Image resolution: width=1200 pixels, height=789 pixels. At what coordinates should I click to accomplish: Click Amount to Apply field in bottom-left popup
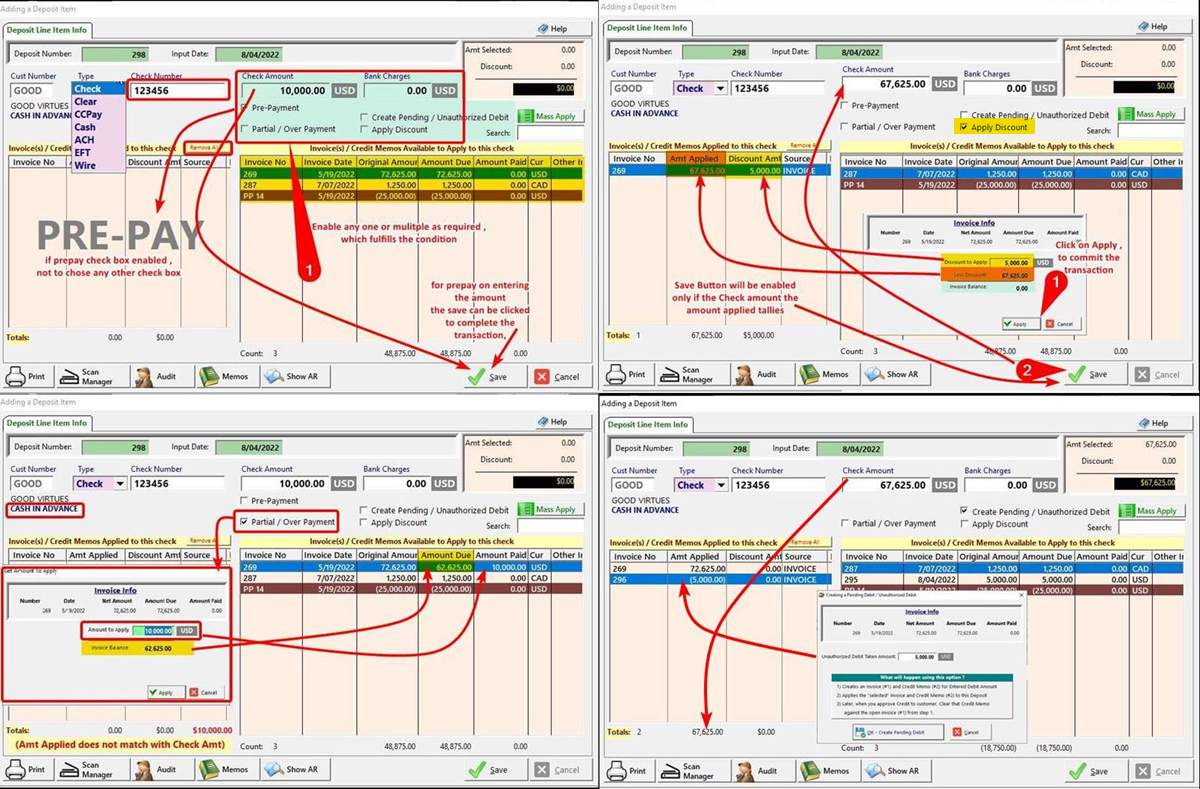click(x=152, y=631)
